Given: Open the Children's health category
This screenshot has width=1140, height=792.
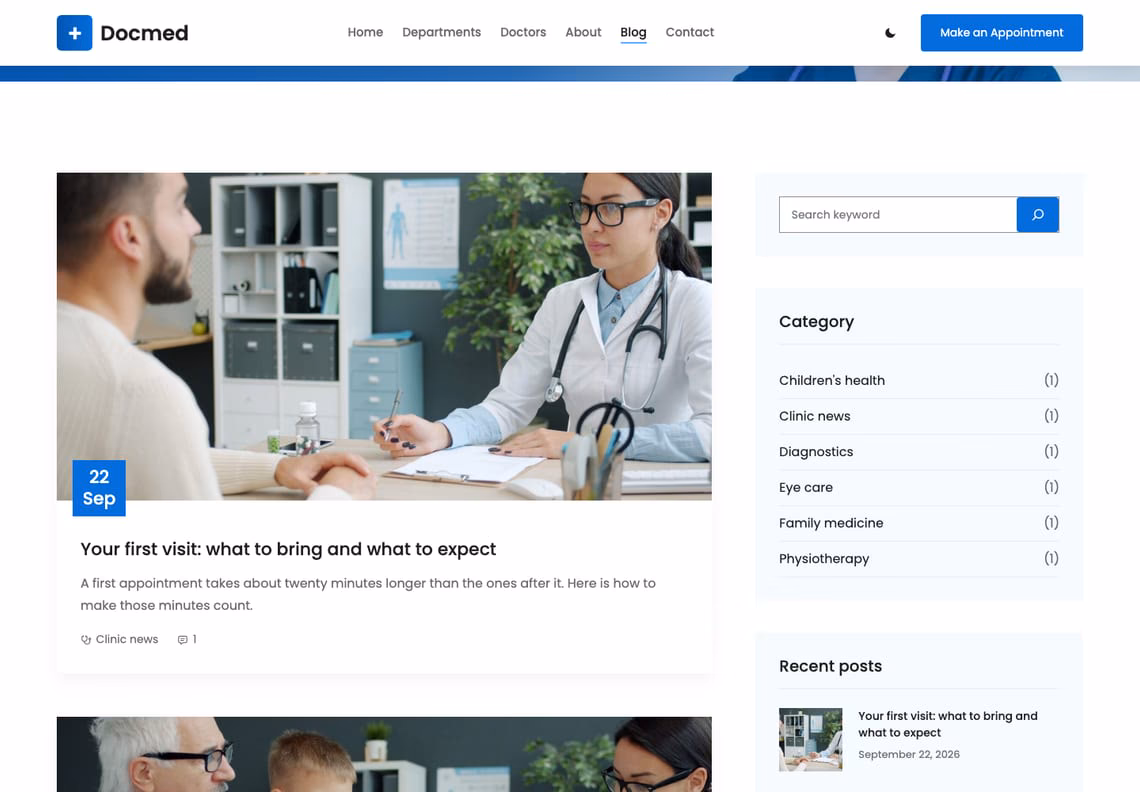Looking at the screenshot, I should 832,380.
